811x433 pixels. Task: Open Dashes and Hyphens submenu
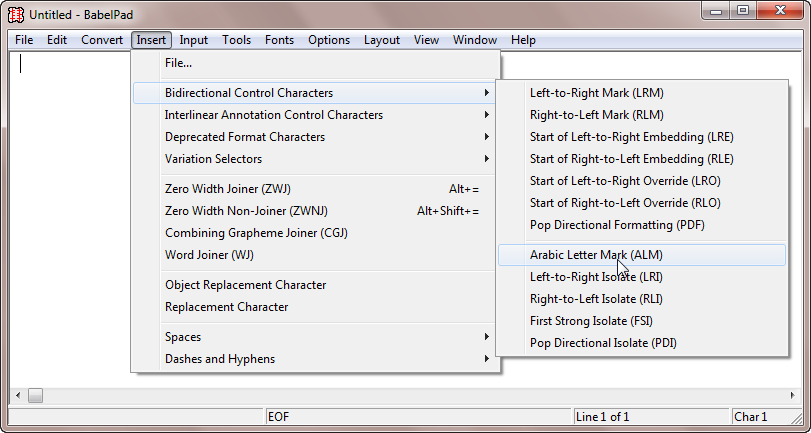click(x=314, y=359)
